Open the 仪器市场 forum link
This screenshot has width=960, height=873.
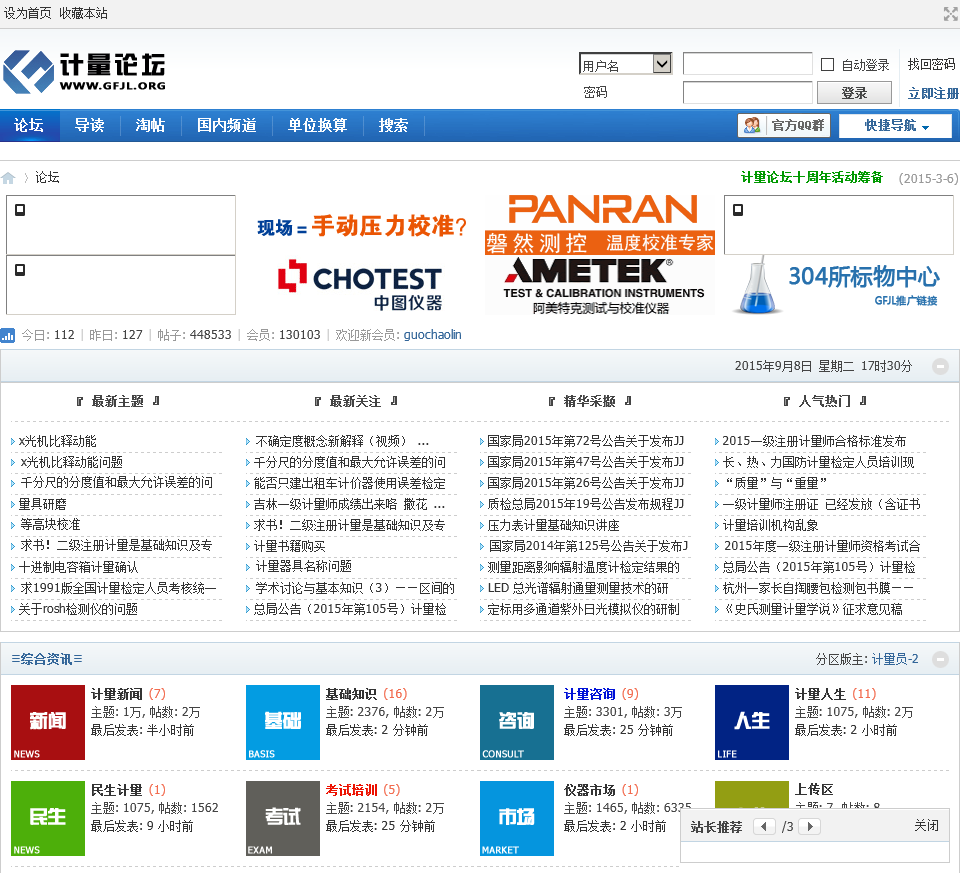589,790
